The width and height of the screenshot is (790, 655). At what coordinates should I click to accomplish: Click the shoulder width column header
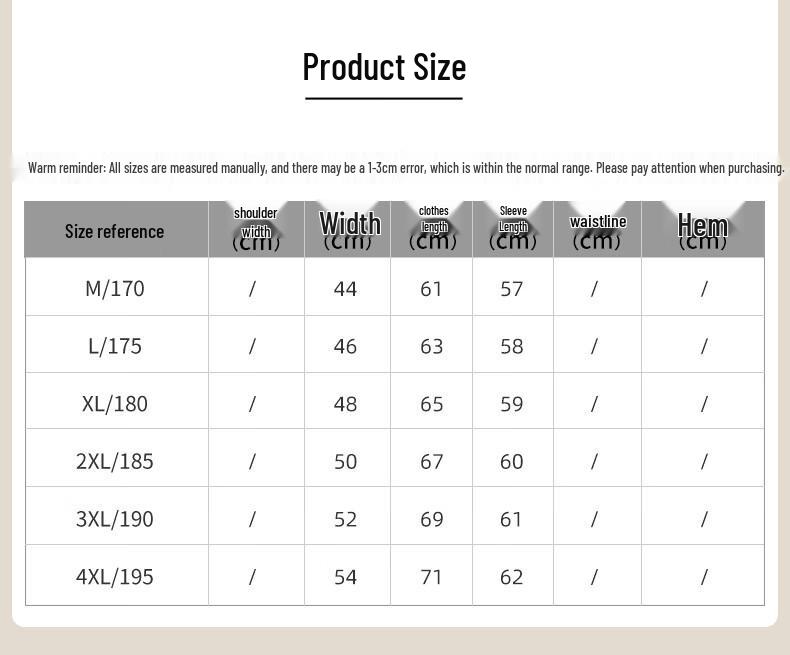pos(256,229)
